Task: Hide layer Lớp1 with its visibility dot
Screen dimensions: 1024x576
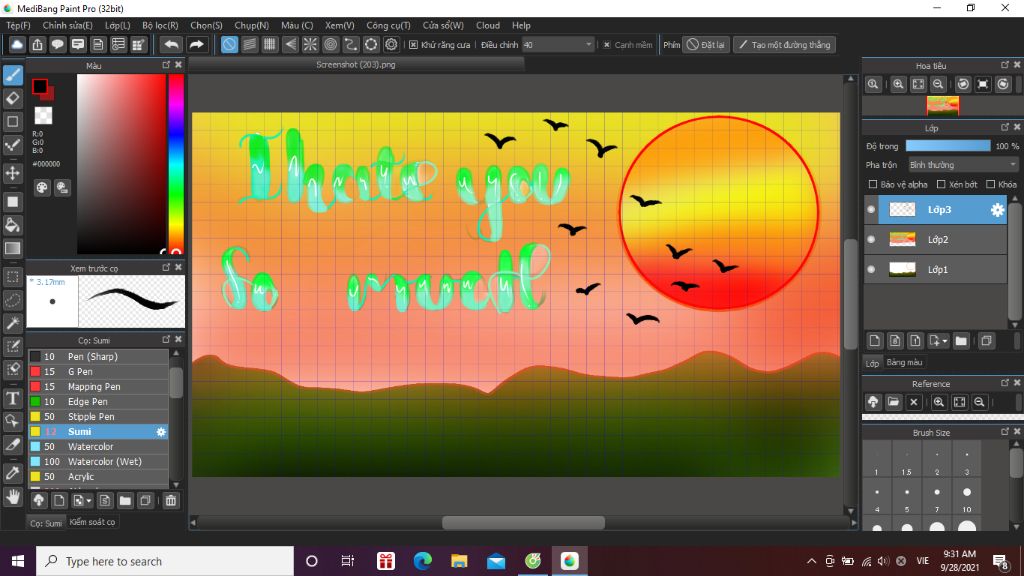Action: (871, 269)
